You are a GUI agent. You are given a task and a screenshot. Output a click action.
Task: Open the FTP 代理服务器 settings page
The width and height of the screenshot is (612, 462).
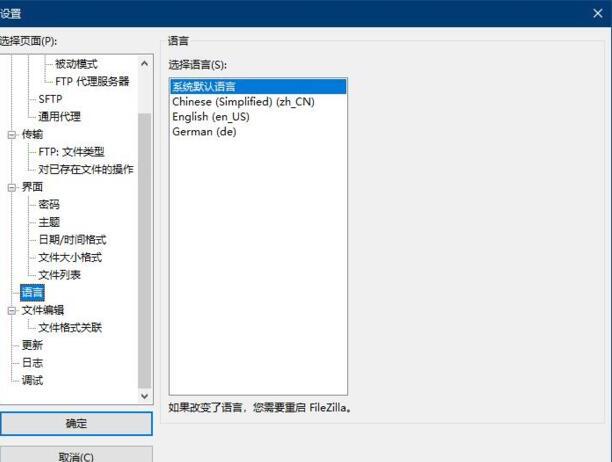pos(92,81)
